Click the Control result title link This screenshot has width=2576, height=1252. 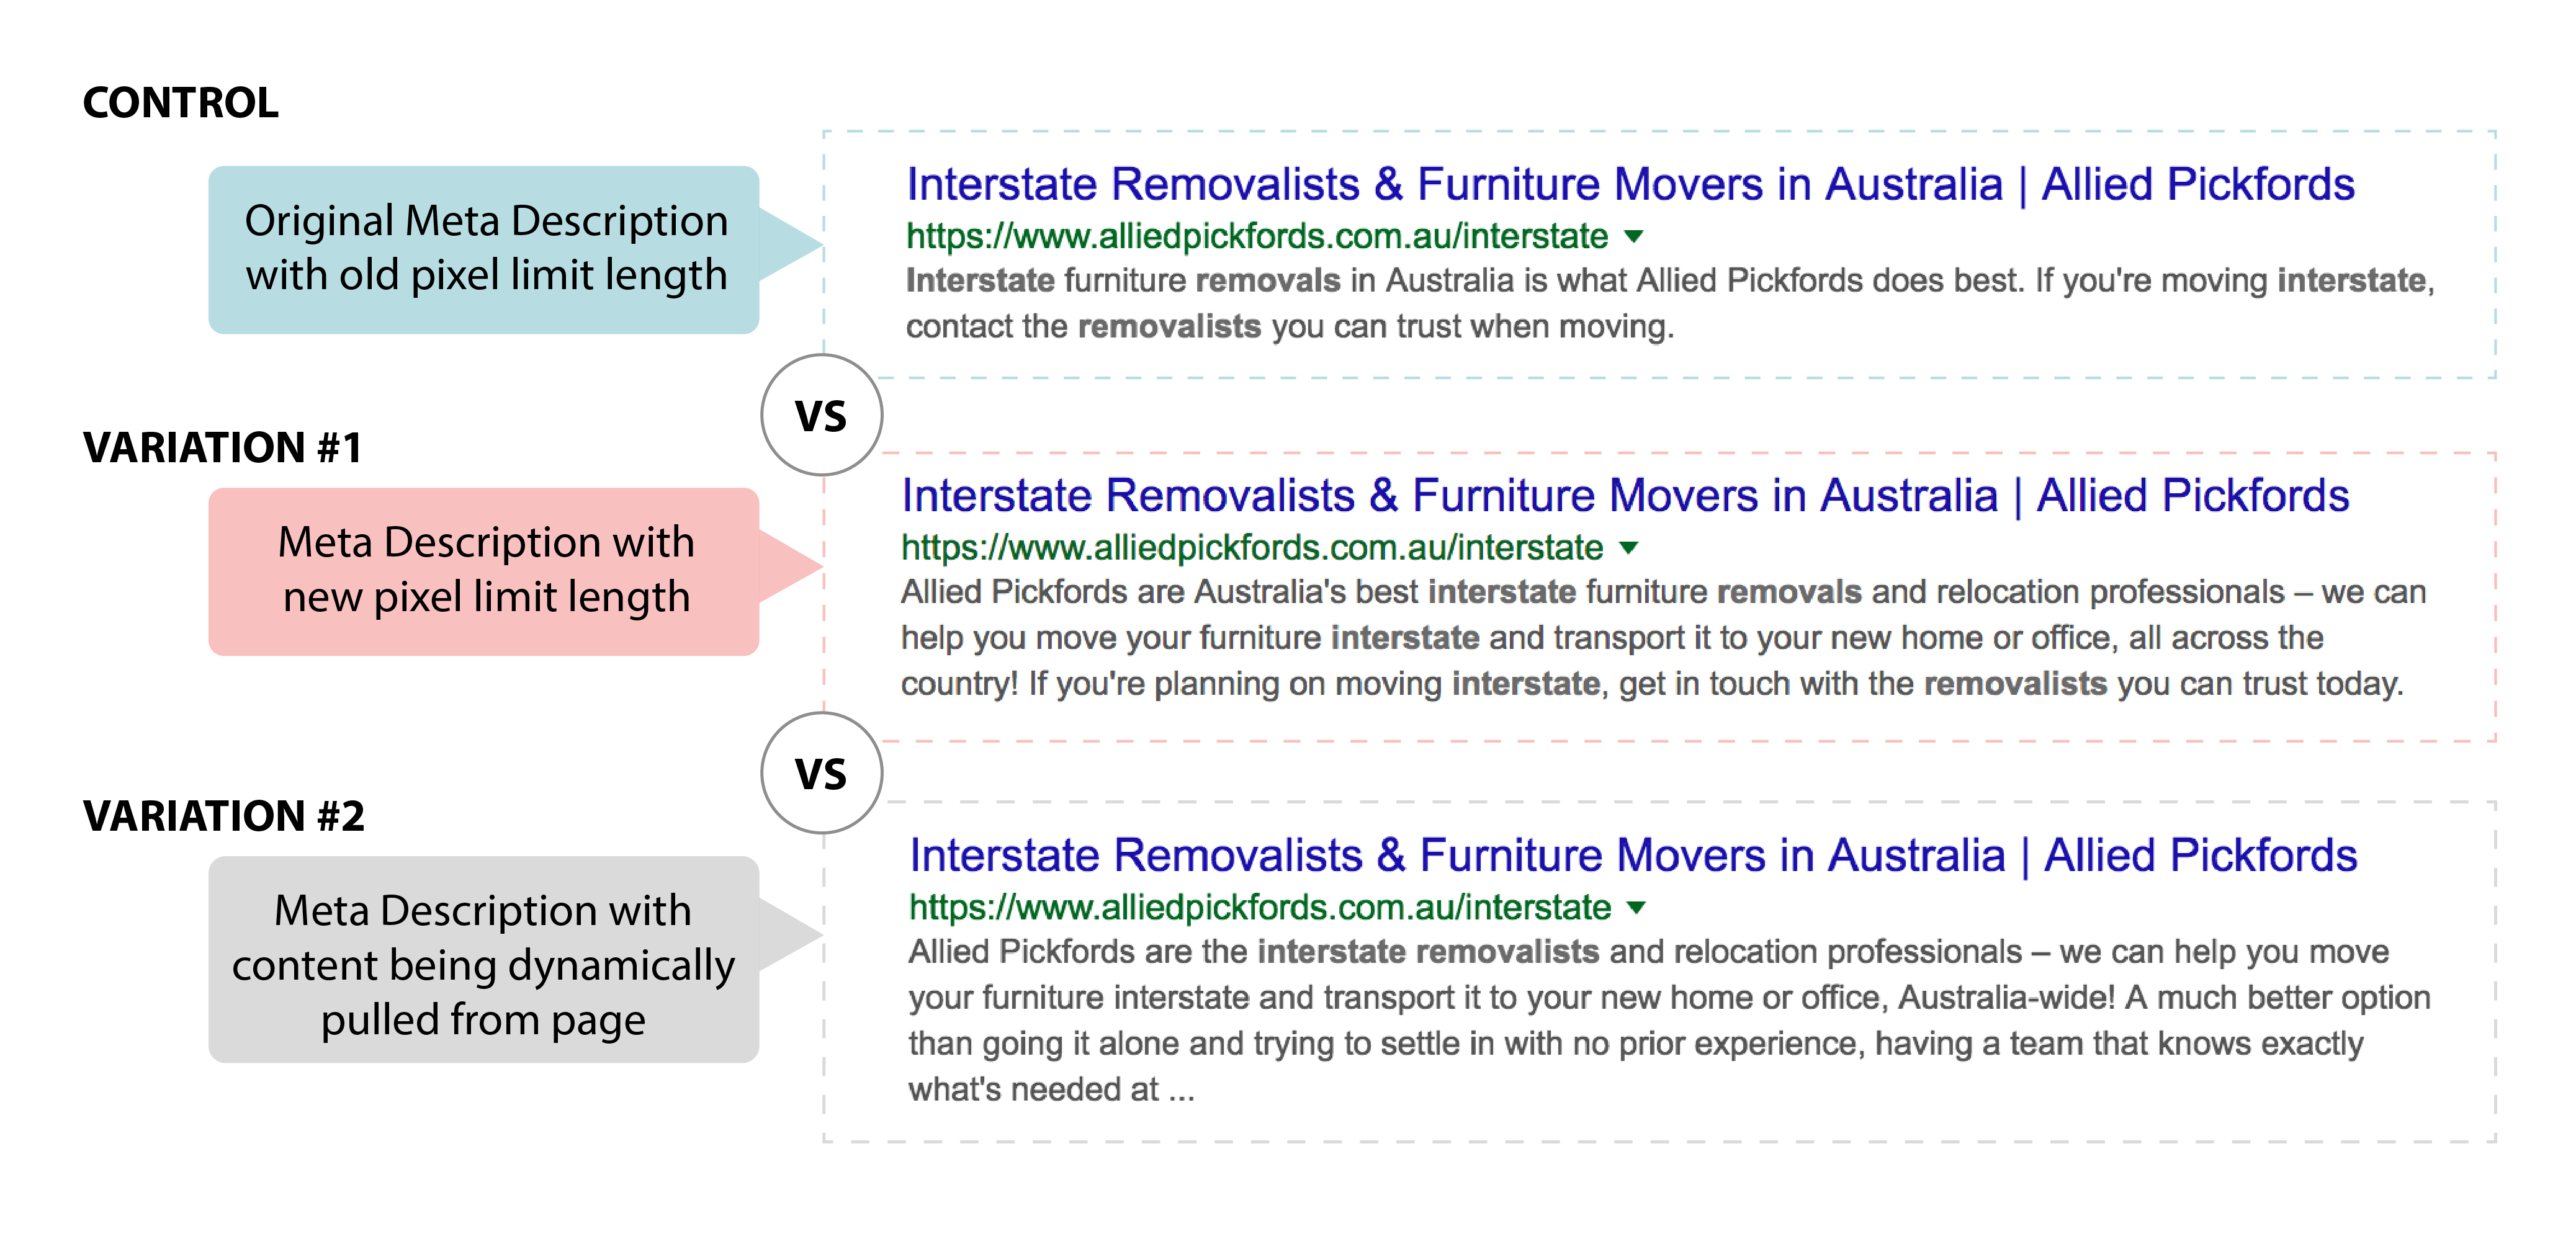click(1629, 185)
